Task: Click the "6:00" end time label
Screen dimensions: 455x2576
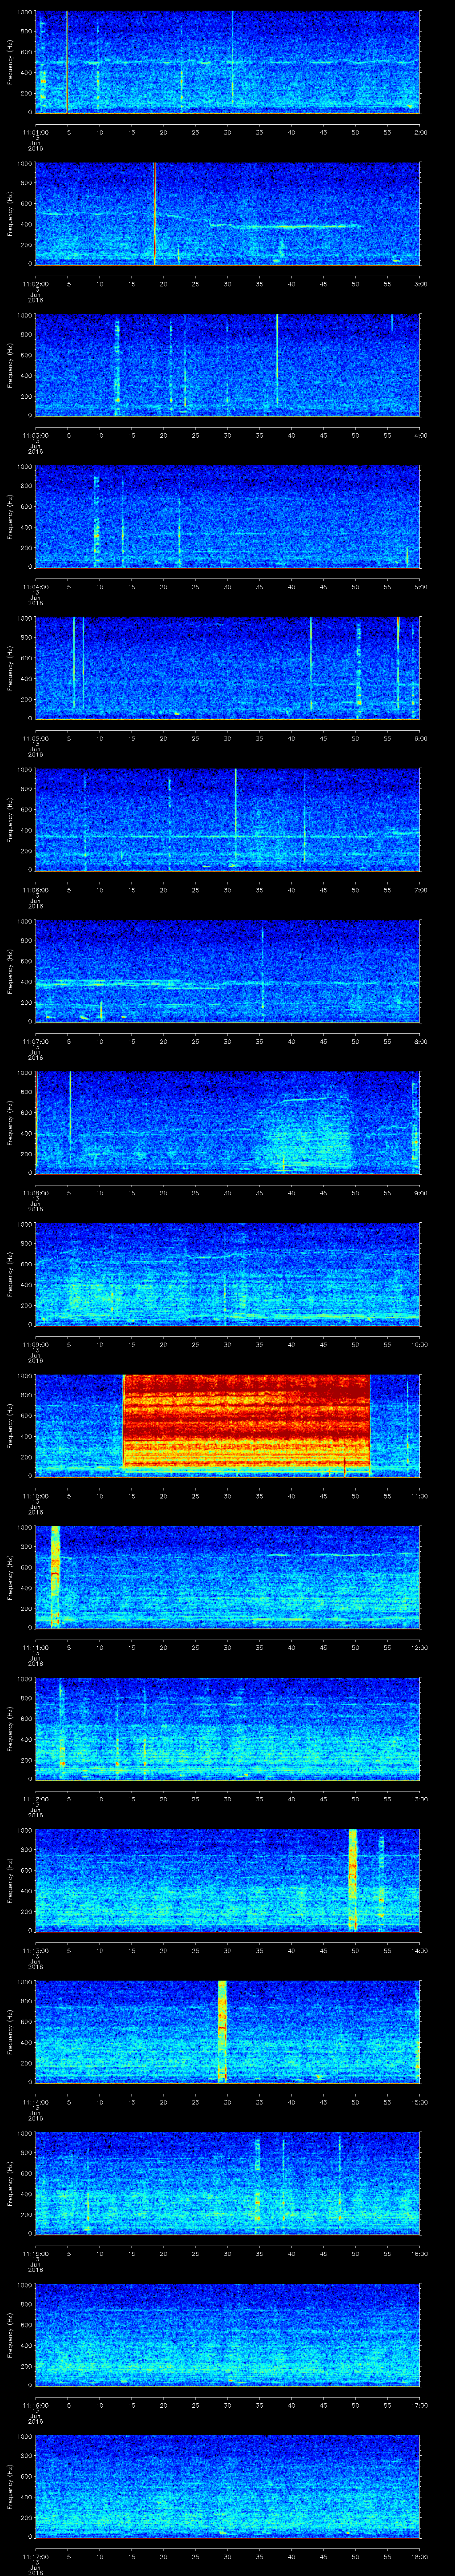Action: pos(420,738)
